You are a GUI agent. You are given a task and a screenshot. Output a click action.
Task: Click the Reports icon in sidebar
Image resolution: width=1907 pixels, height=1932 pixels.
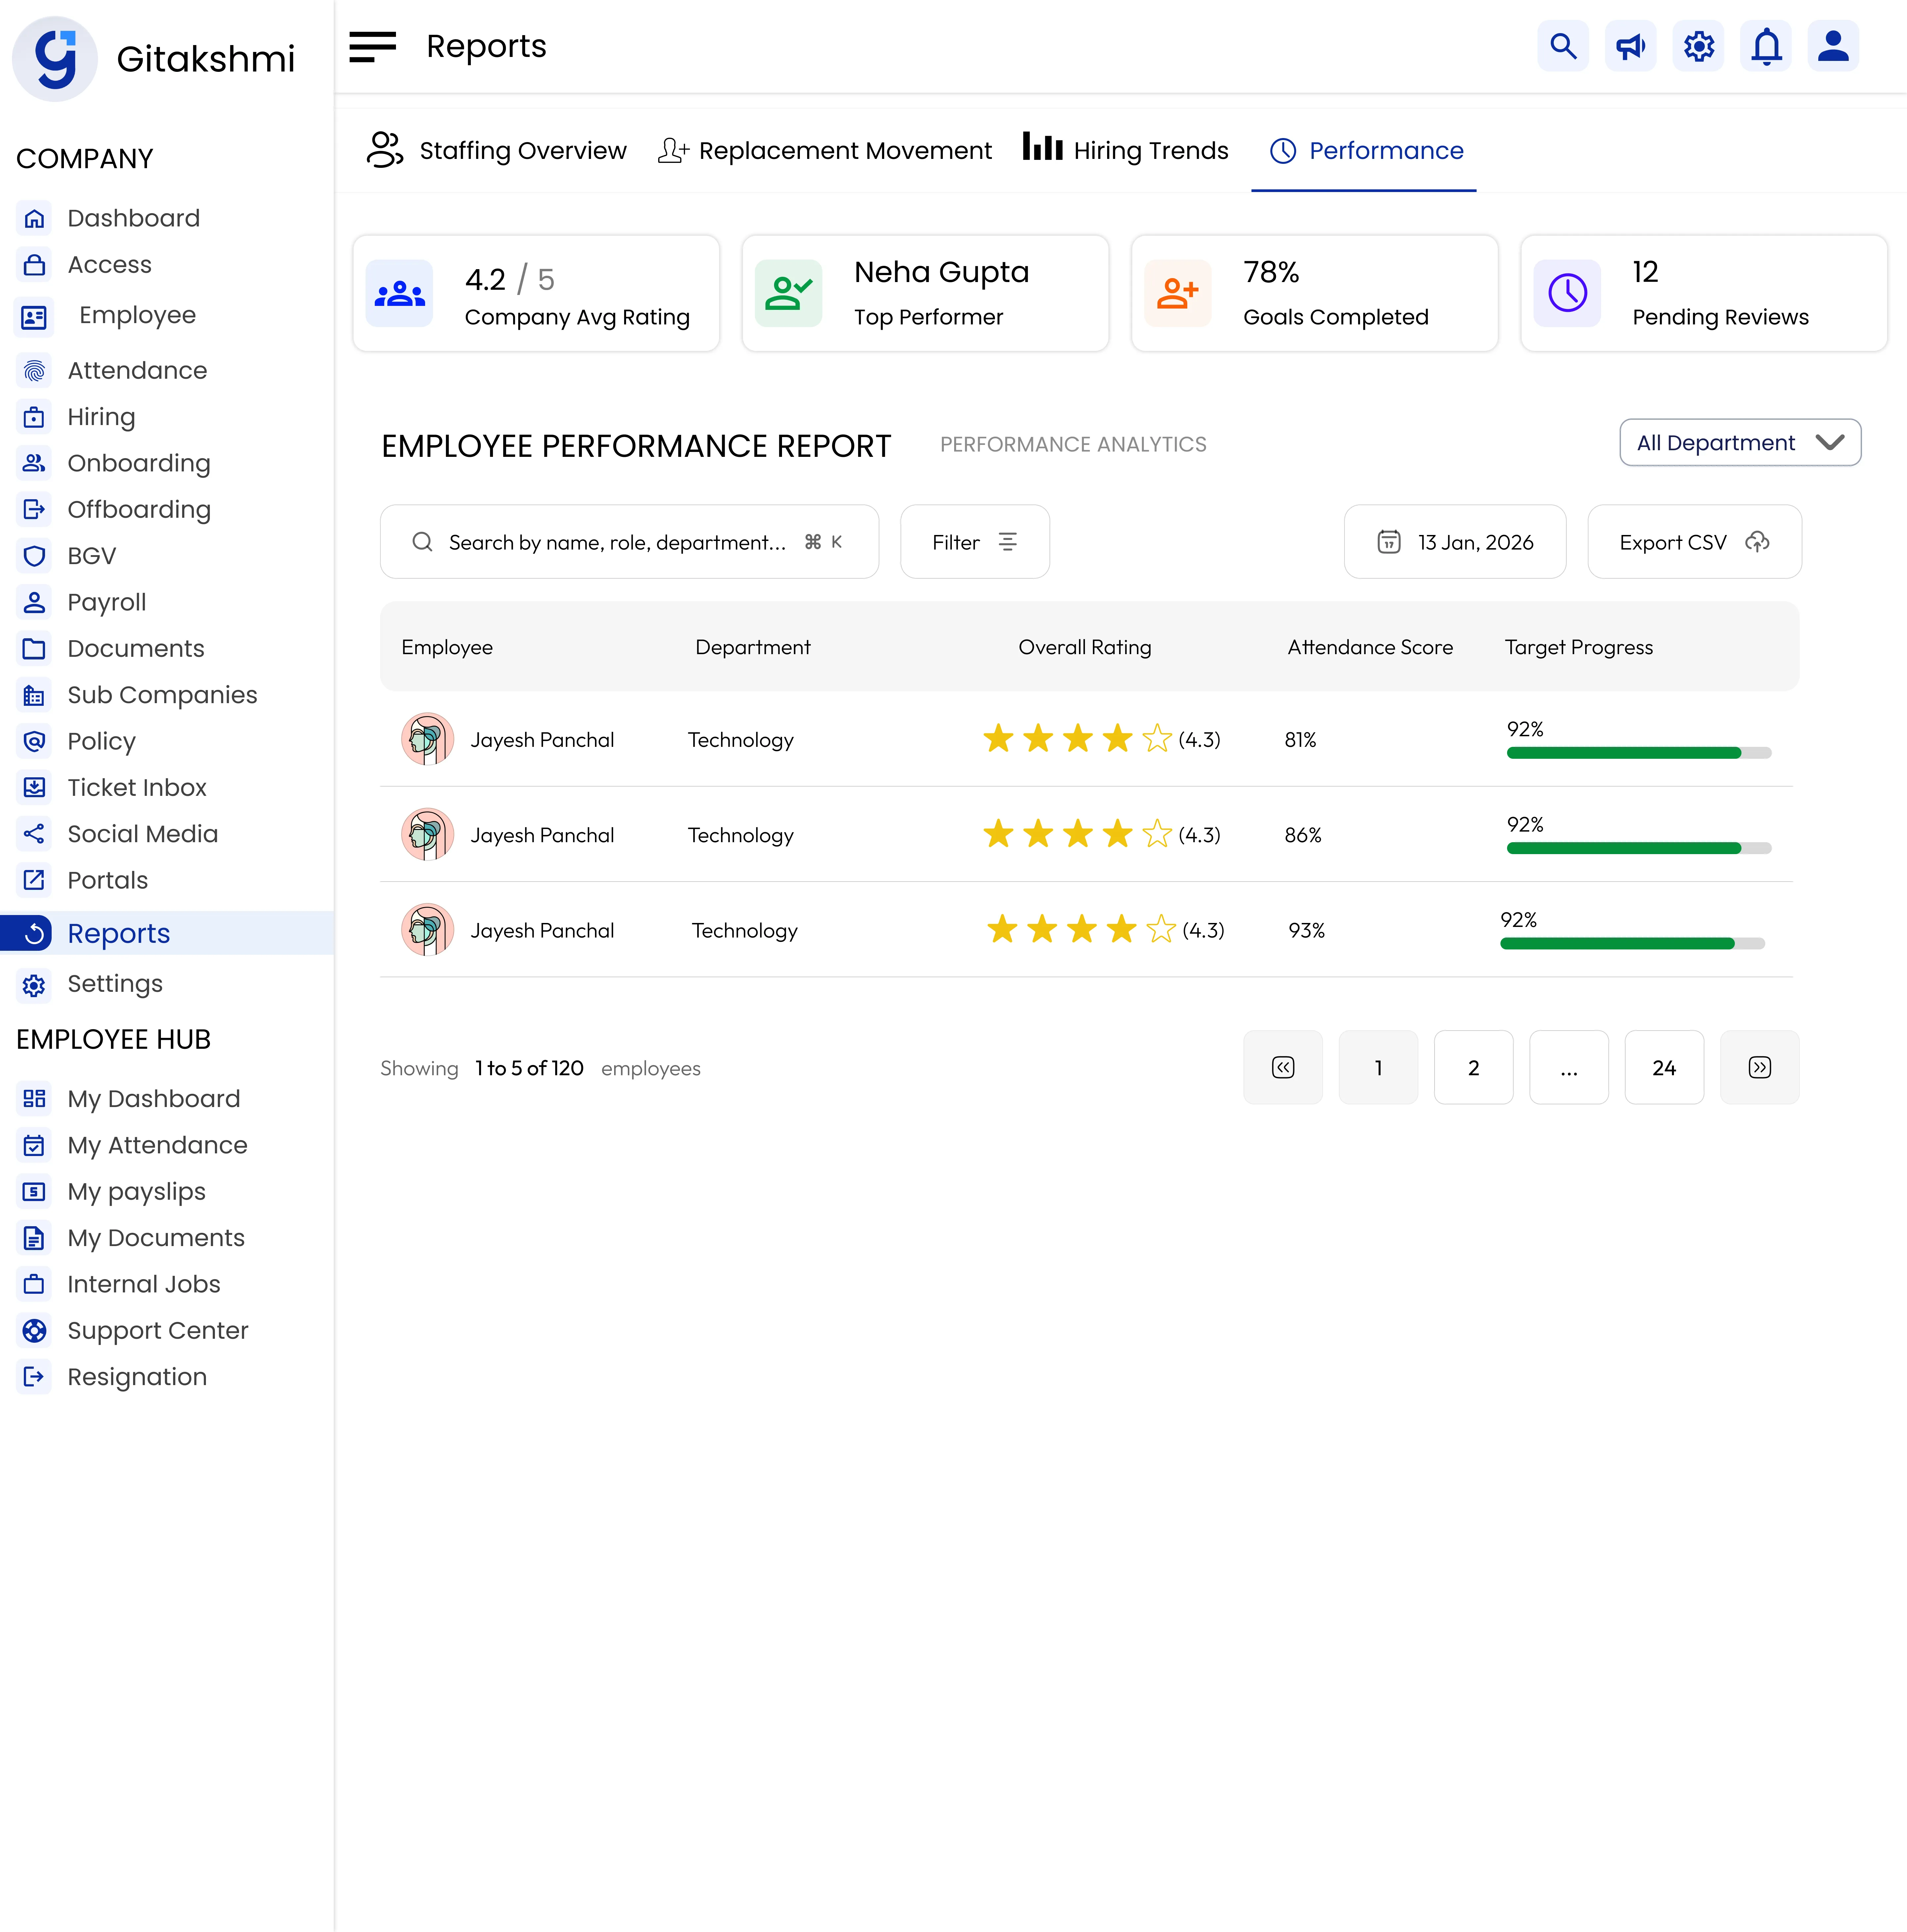(34, 934)
